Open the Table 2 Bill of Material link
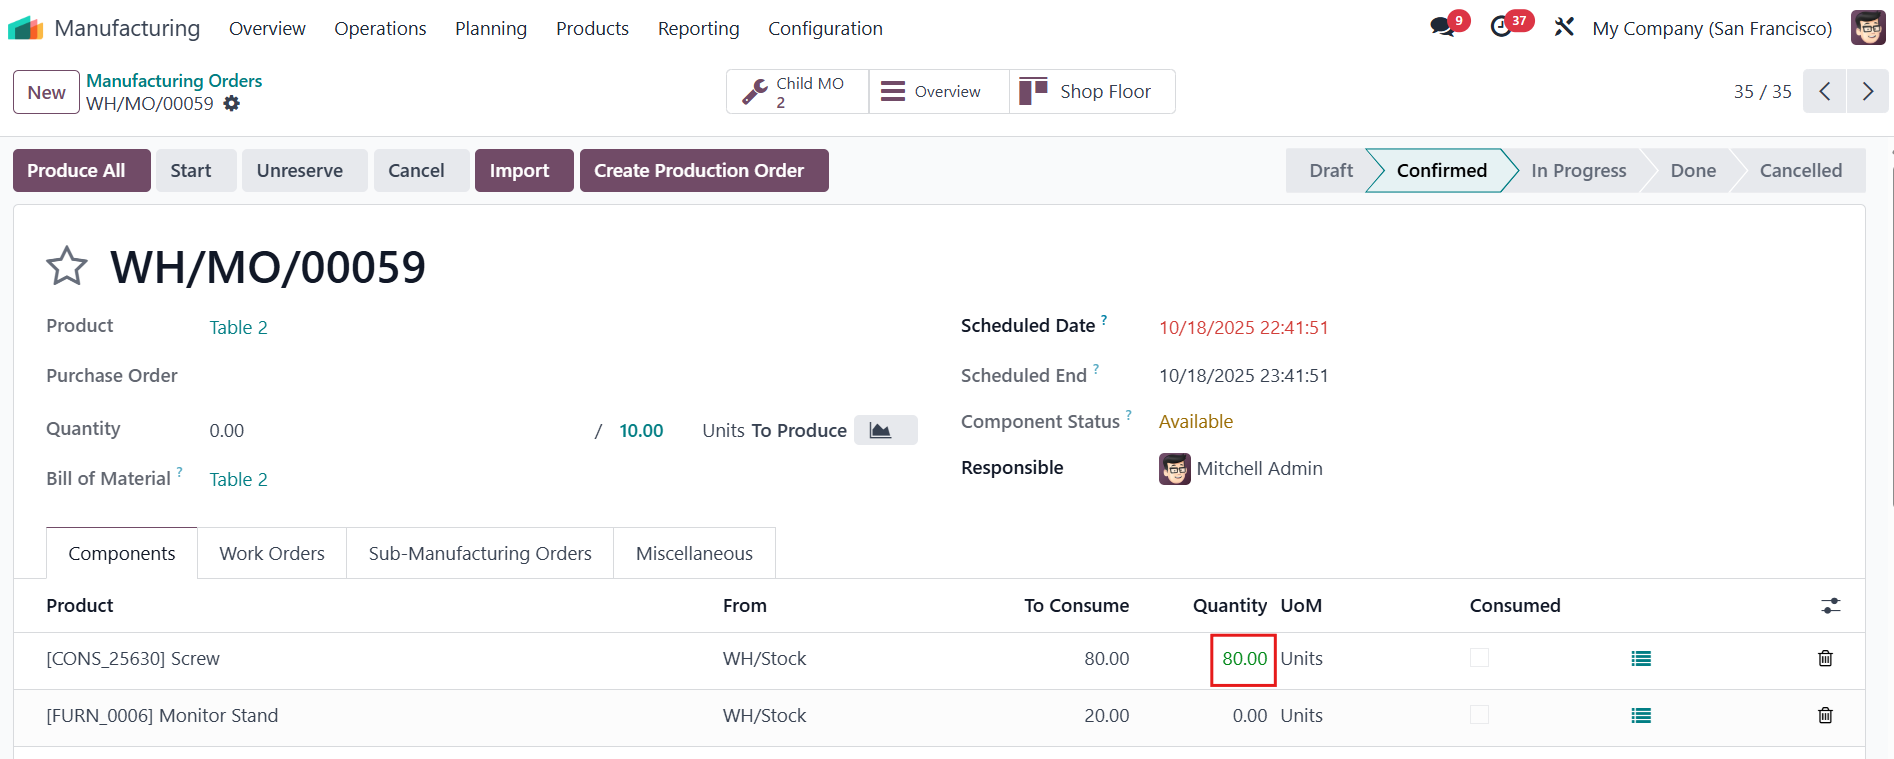The image size is (1894, 759). tap(238, 480)
